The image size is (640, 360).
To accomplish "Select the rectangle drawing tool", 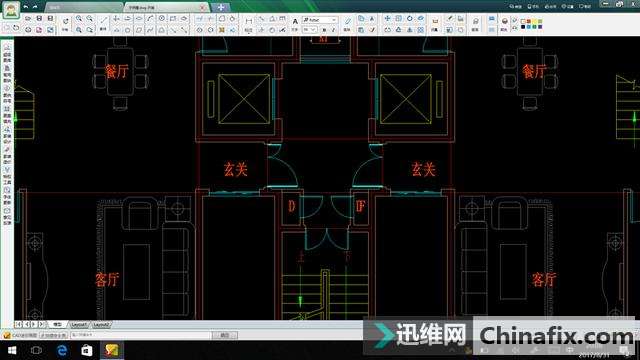I will click(x=173, y=18).
